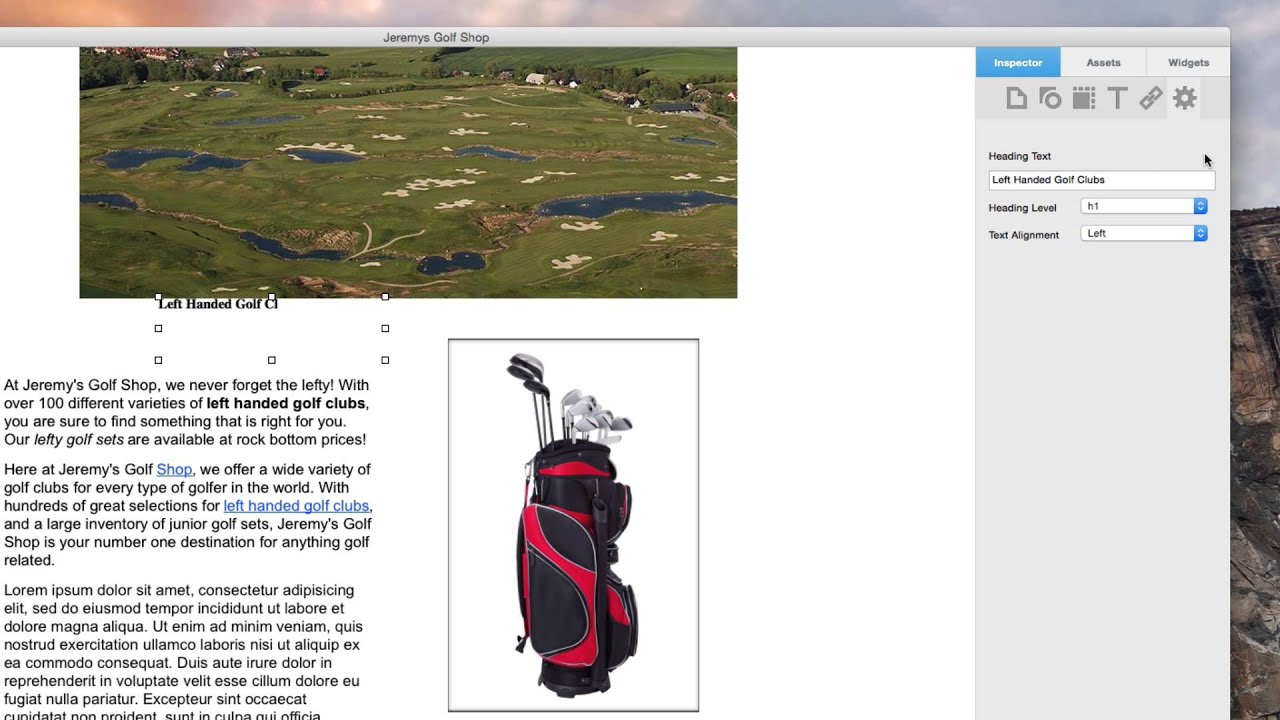1280x720 pixels.
Task: Click the left handed golf clubs link
Action: [x=296, y=506]
